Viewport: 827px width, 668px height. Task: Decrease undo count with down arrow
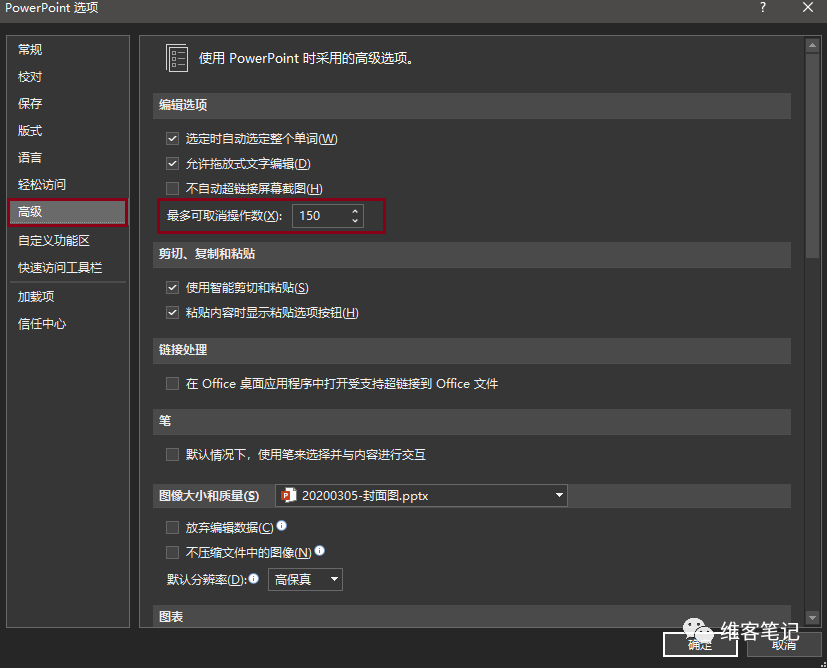[355, 221]
